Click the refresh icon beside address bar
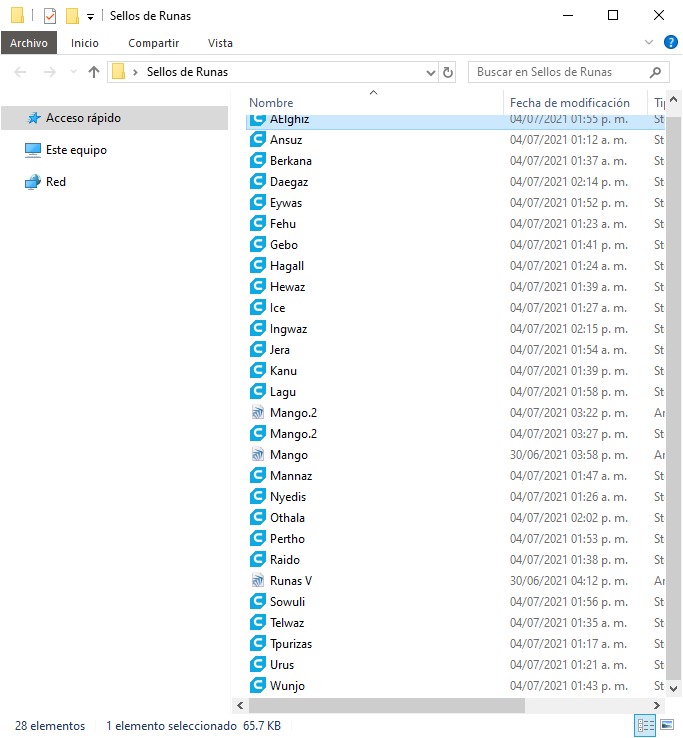The height and width of the screenshot is (738, 683). 448,72
